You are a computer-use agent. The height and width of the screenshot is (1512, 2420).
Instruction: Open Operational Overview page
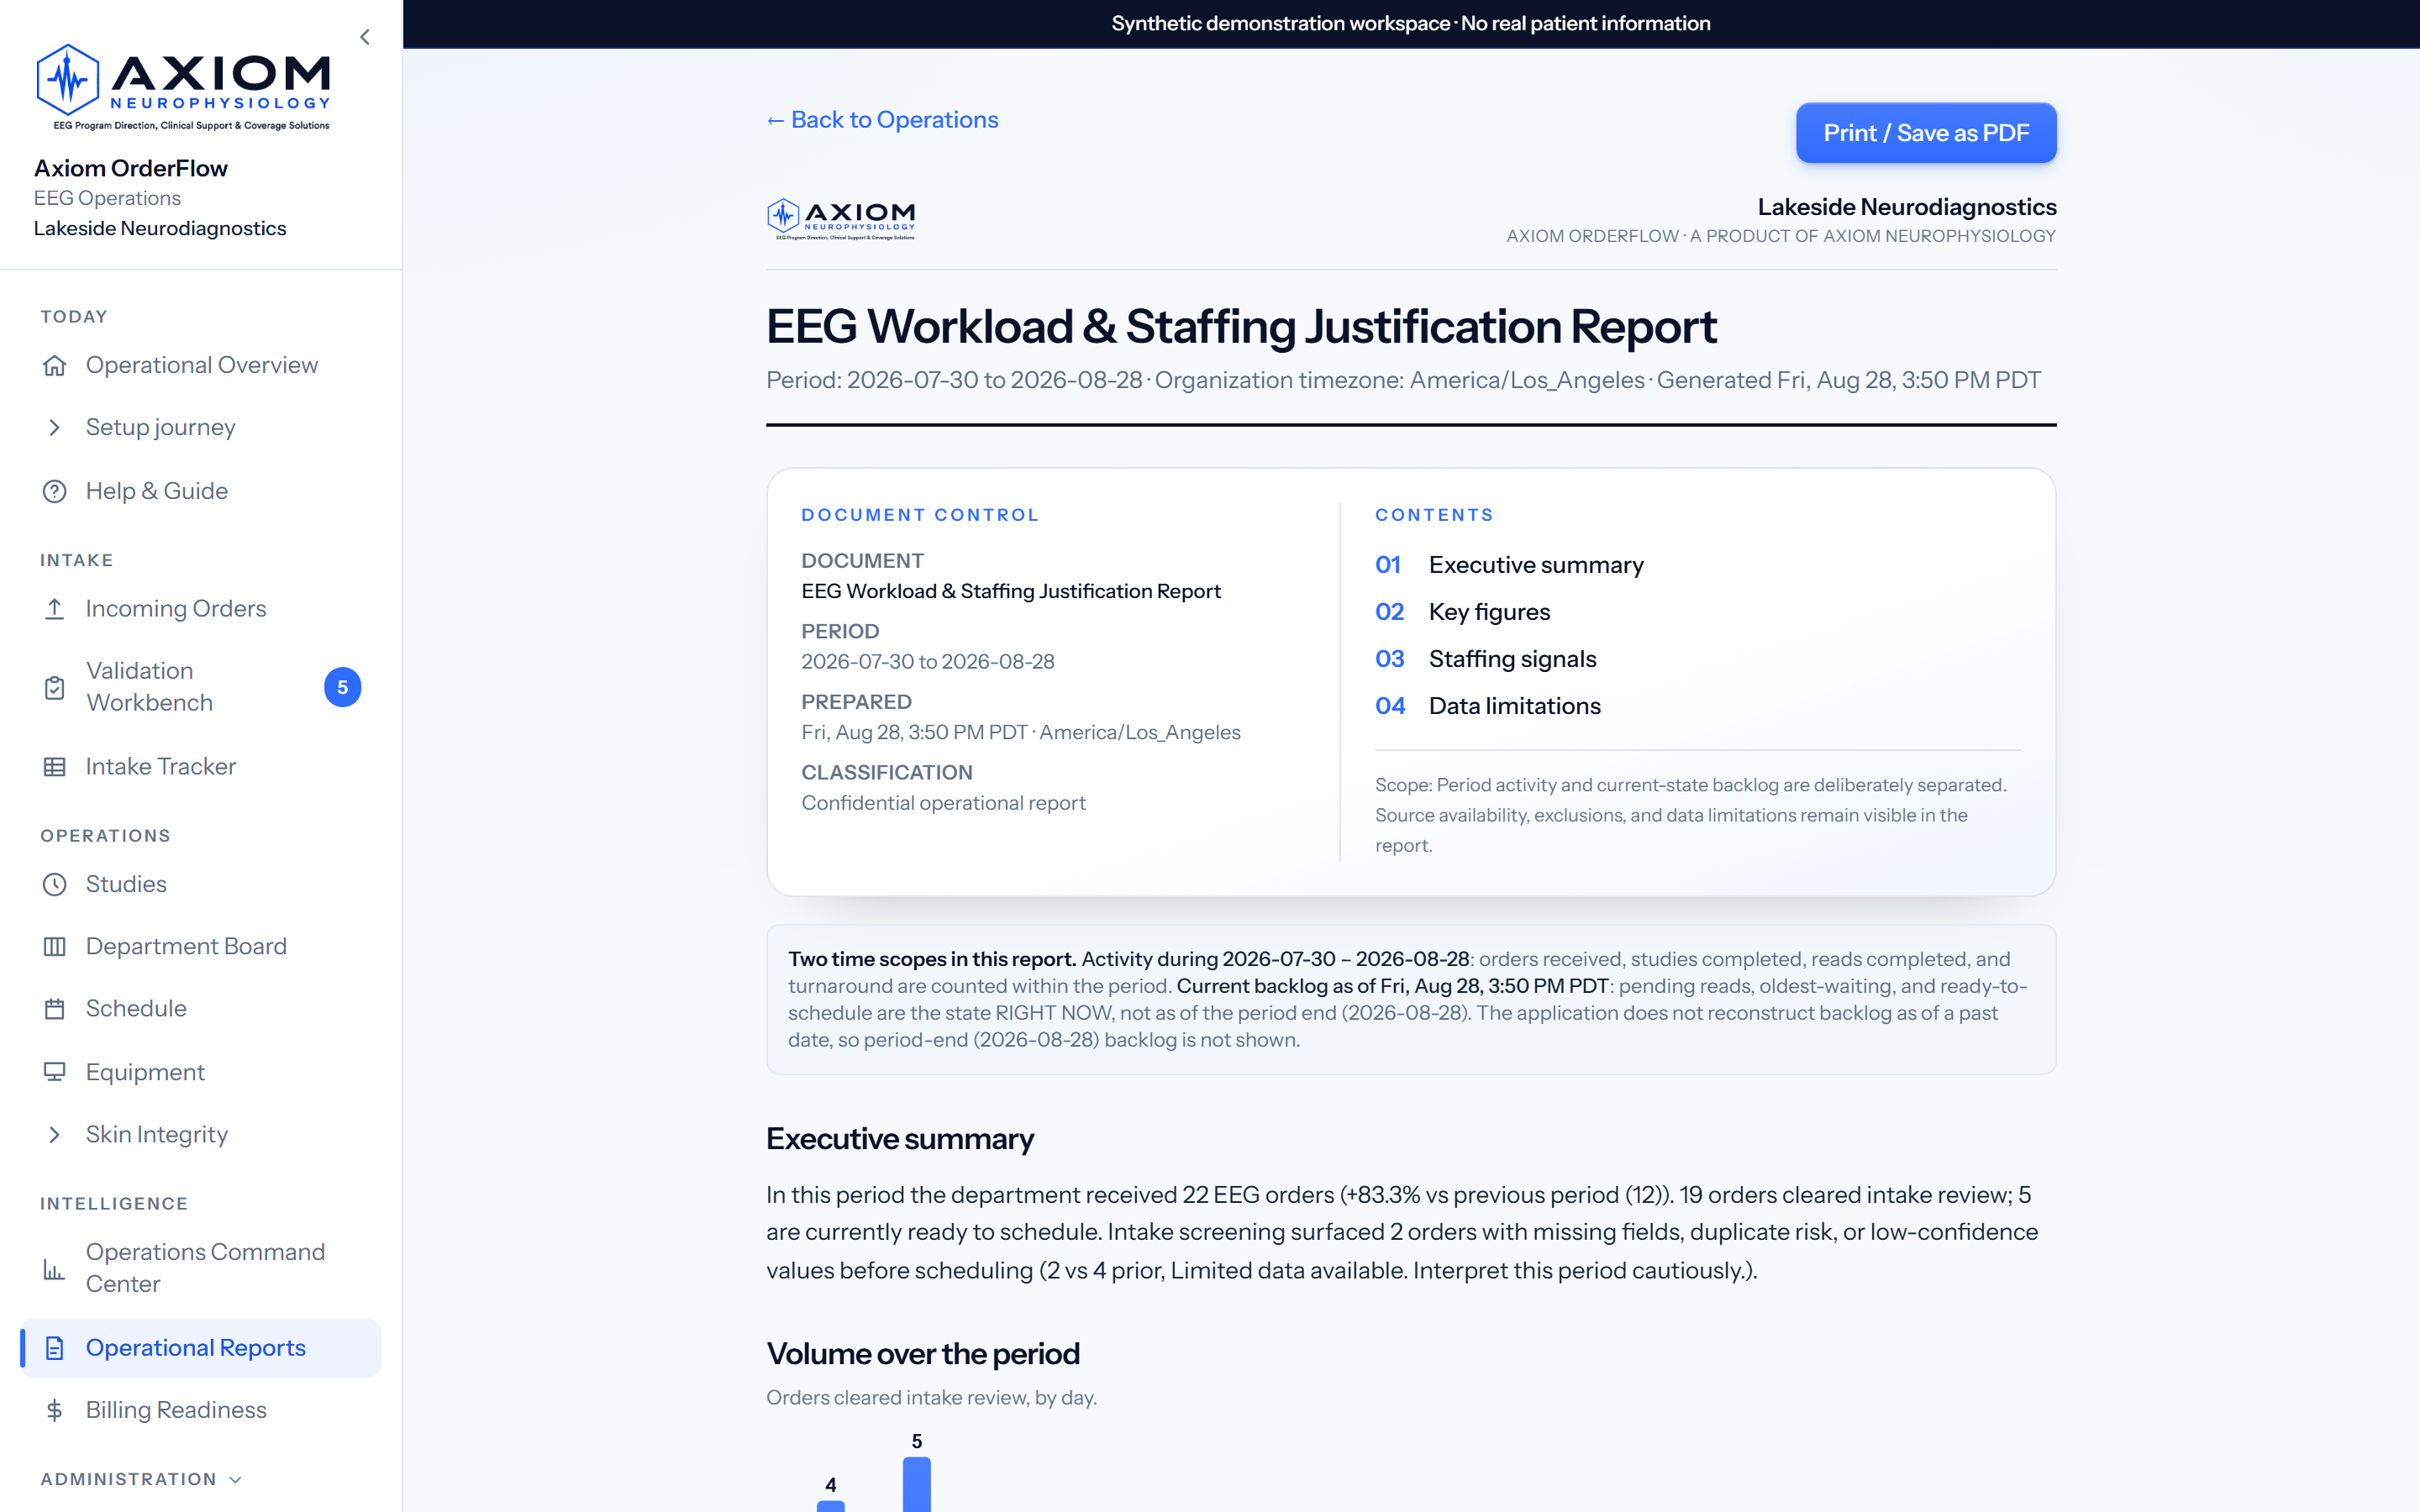tap(201, 365)
